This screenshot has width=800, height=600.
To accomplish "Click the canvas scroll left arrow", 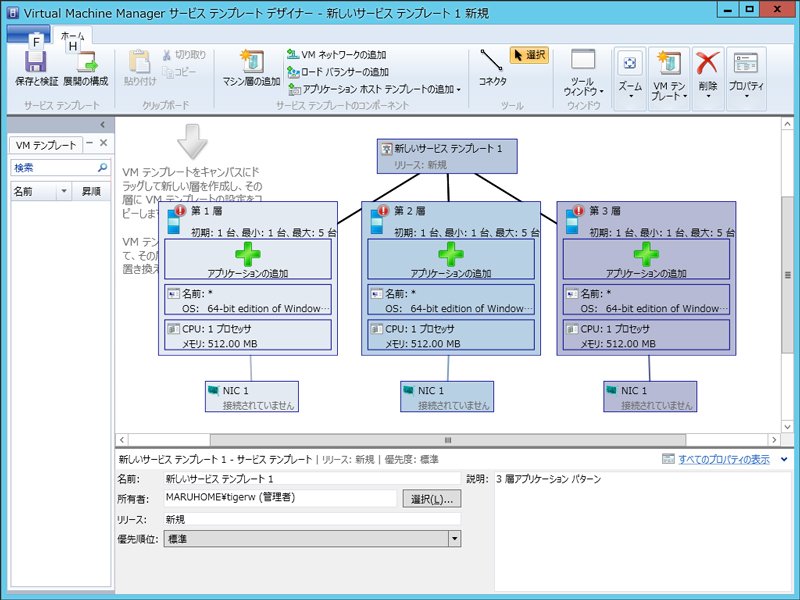I will [121, 440].
